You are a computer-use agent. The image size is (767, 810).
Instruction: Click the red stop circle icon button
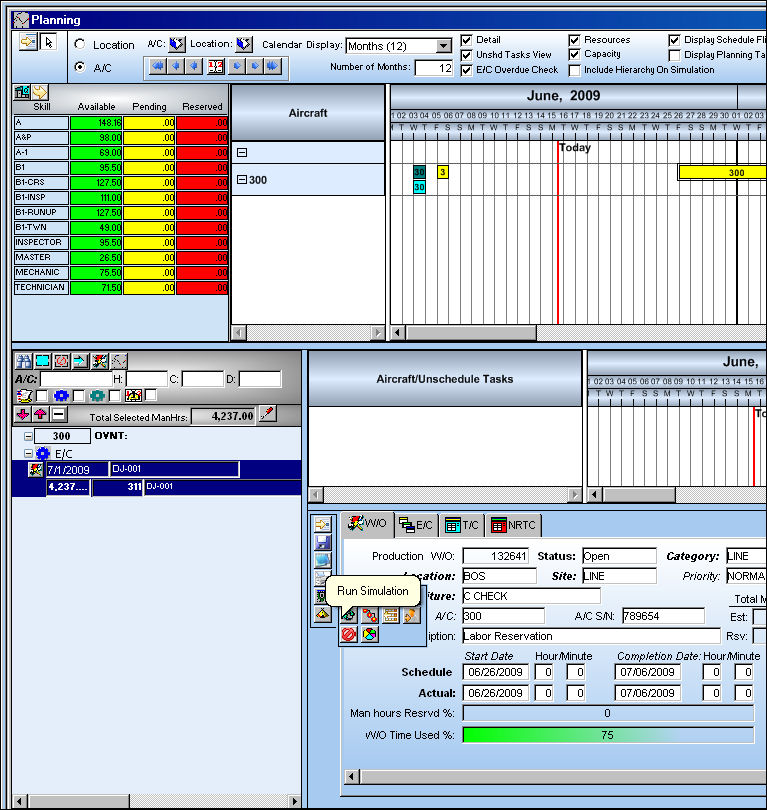tap(349, 634)
